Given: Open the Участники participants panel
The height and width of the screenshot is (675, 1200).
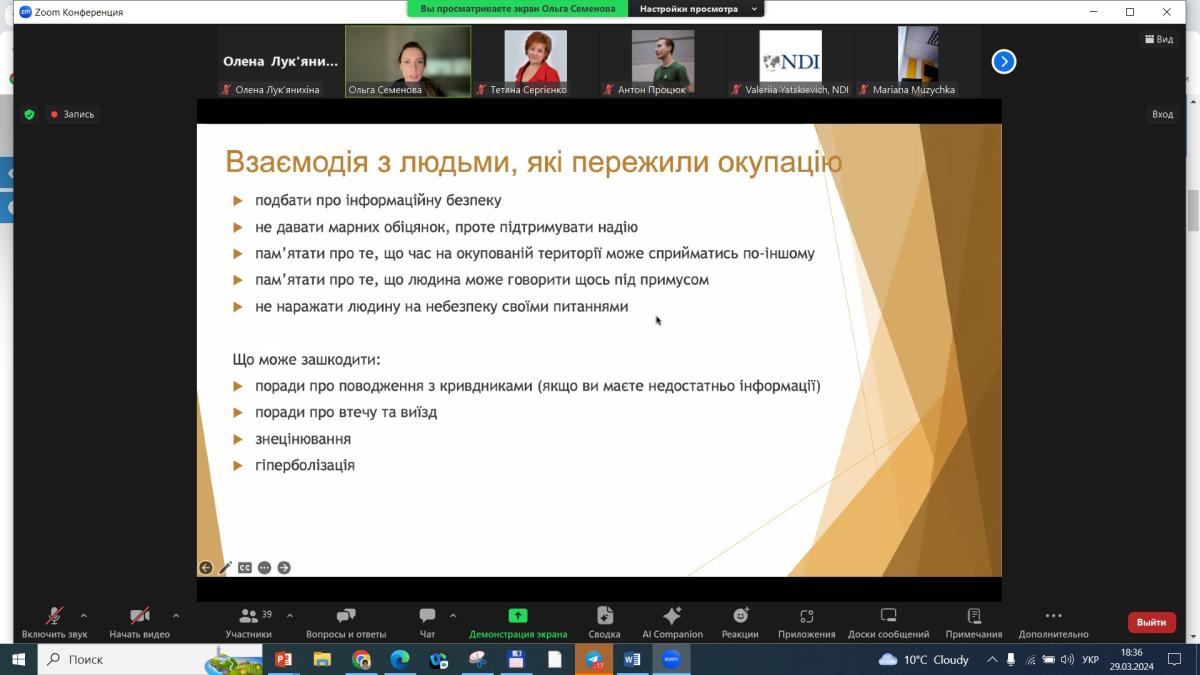Looking at the screenshot, I should tap(248, 622).
